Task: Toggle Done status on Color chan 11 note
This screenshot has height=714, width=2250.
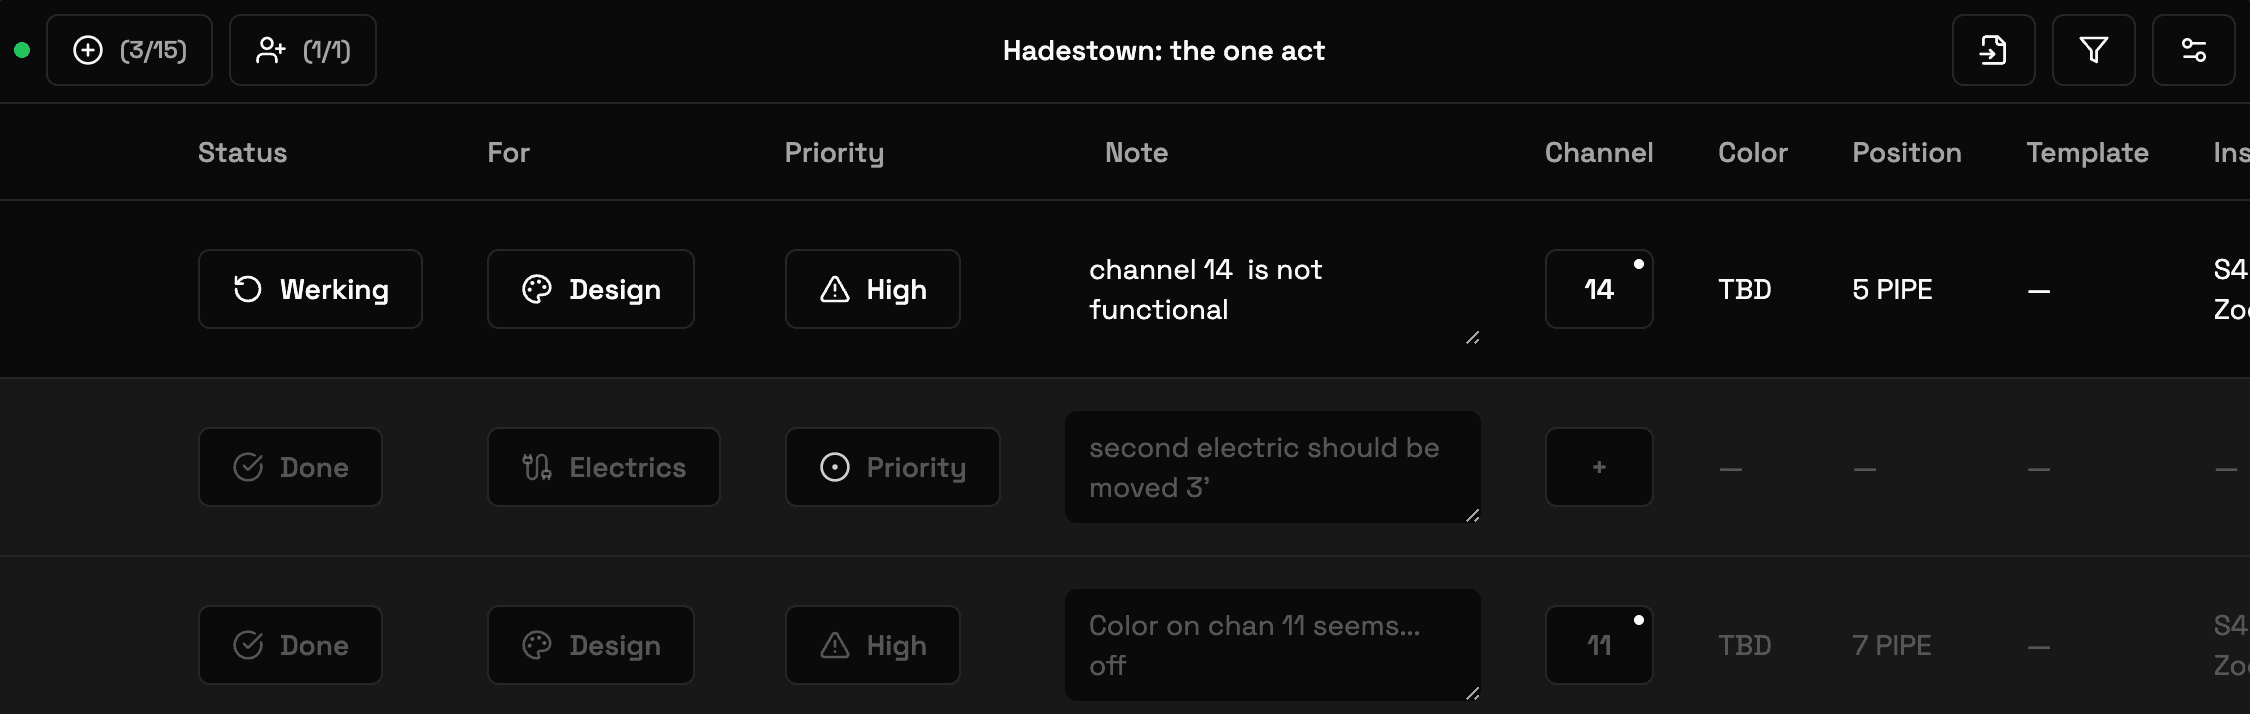Action: tap(290, 645)
